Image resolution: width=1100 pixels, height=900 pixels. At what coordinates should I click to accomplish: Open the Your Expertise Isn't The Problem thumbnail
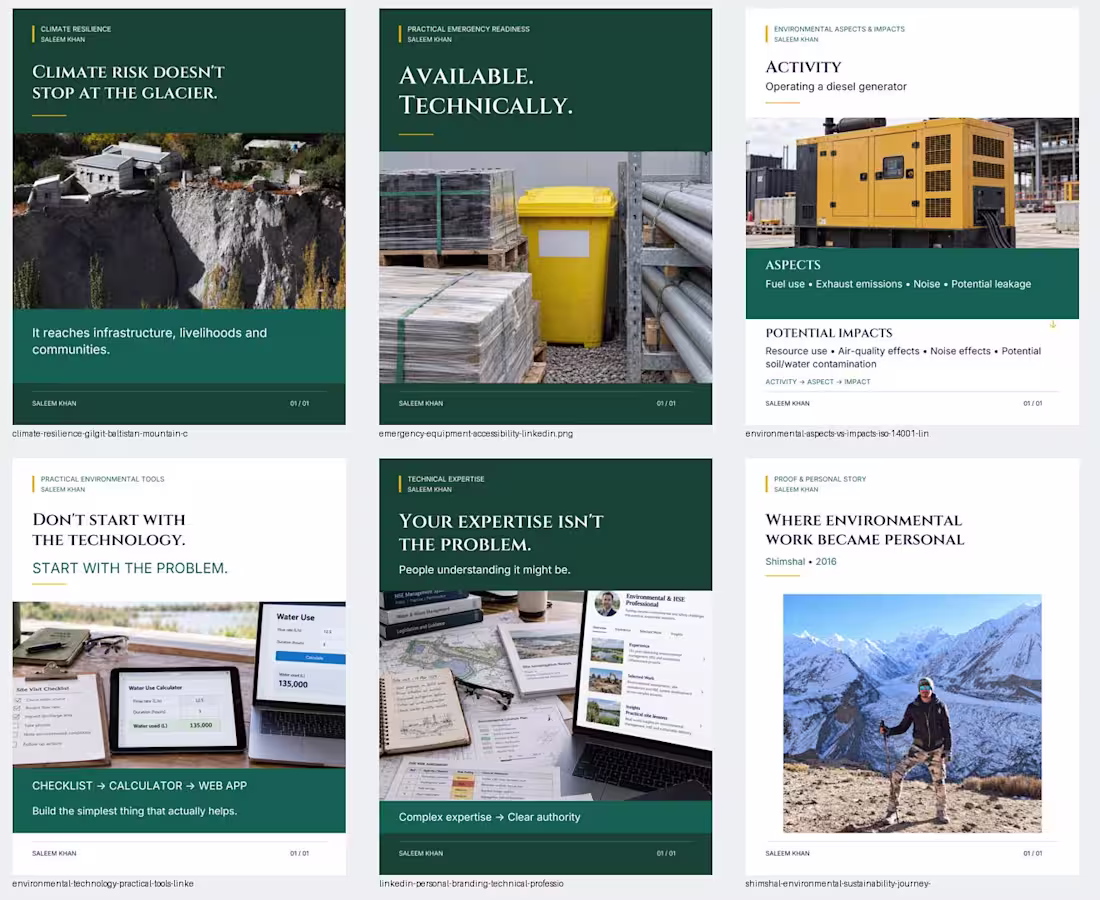click(x=545, y=666)
